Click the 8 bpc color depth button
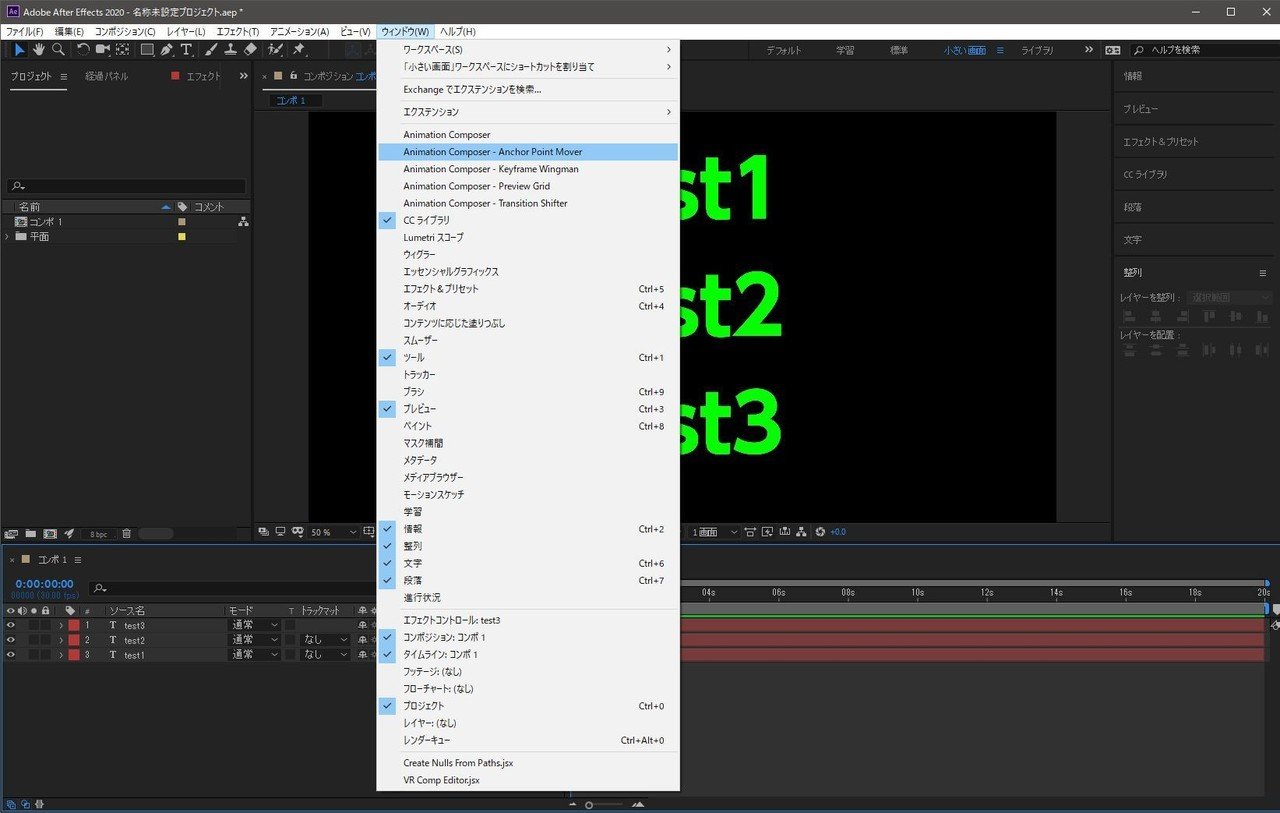1280x813 pixels. tap(98, 534)
